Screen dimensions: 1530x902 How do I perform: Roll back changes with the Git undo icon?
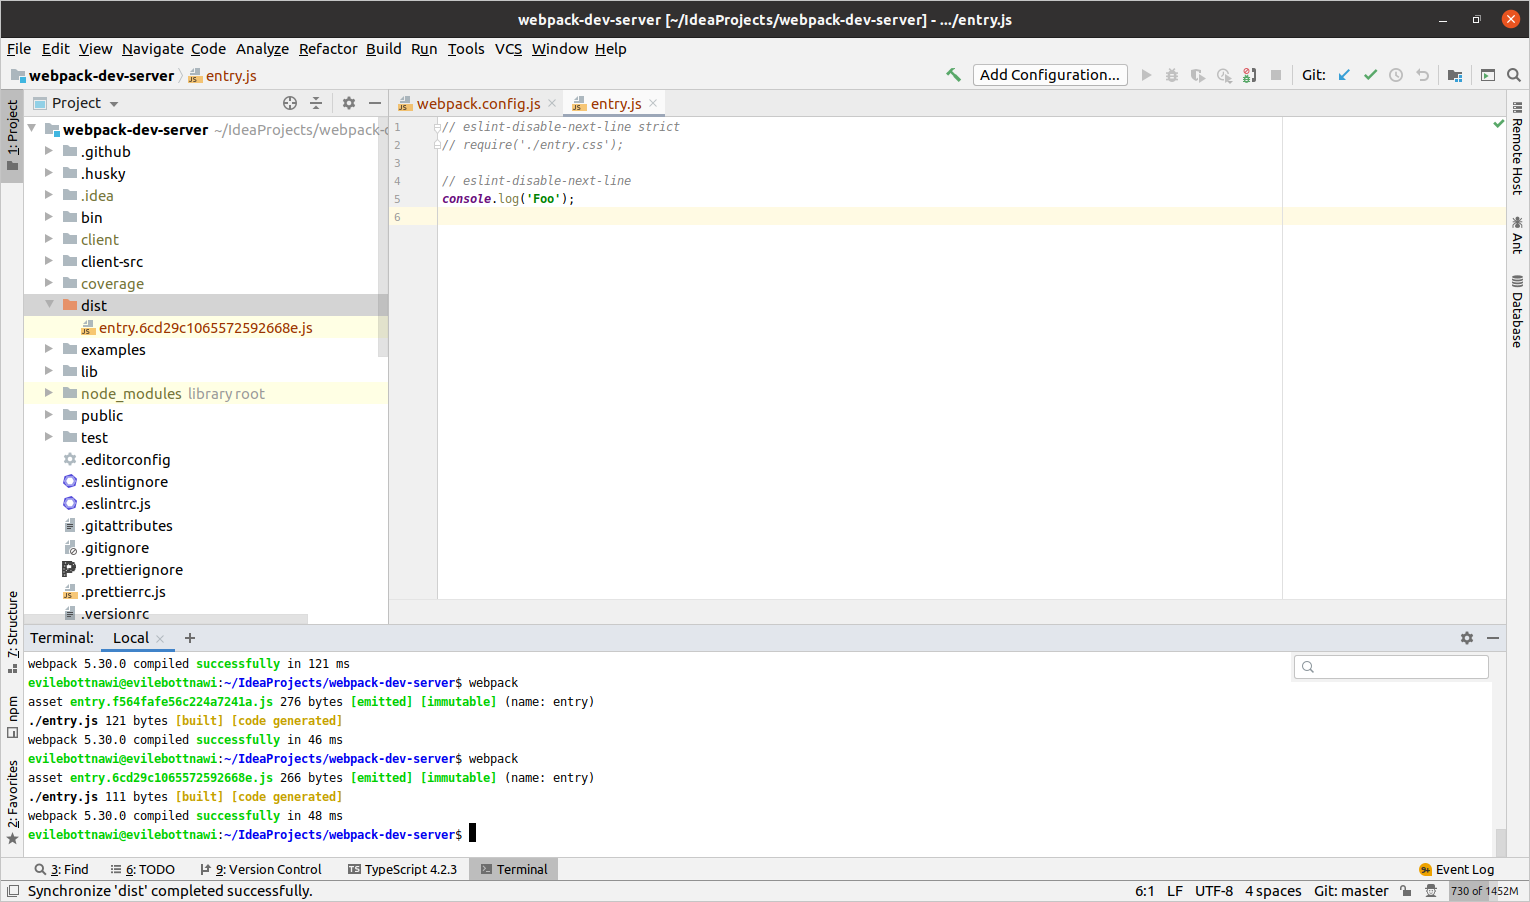click(x=1422, y=74)
